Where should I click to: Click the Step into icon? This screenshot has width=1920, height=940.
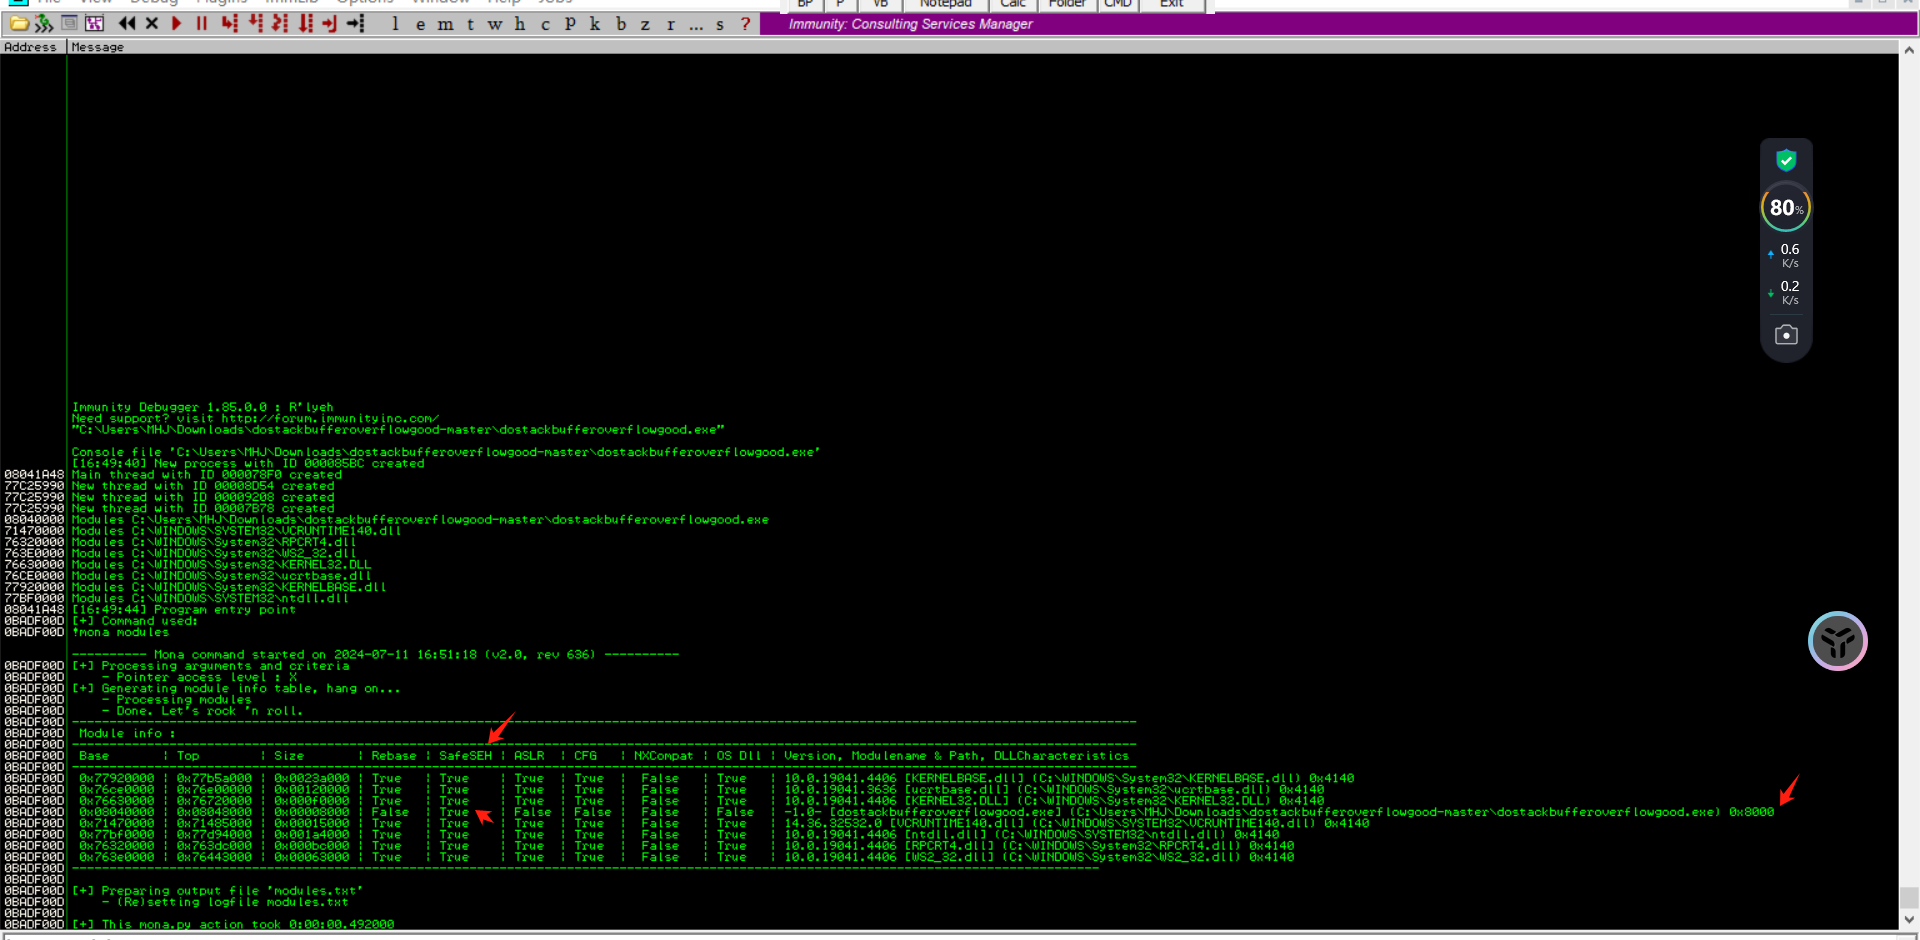tap(229, 23)
